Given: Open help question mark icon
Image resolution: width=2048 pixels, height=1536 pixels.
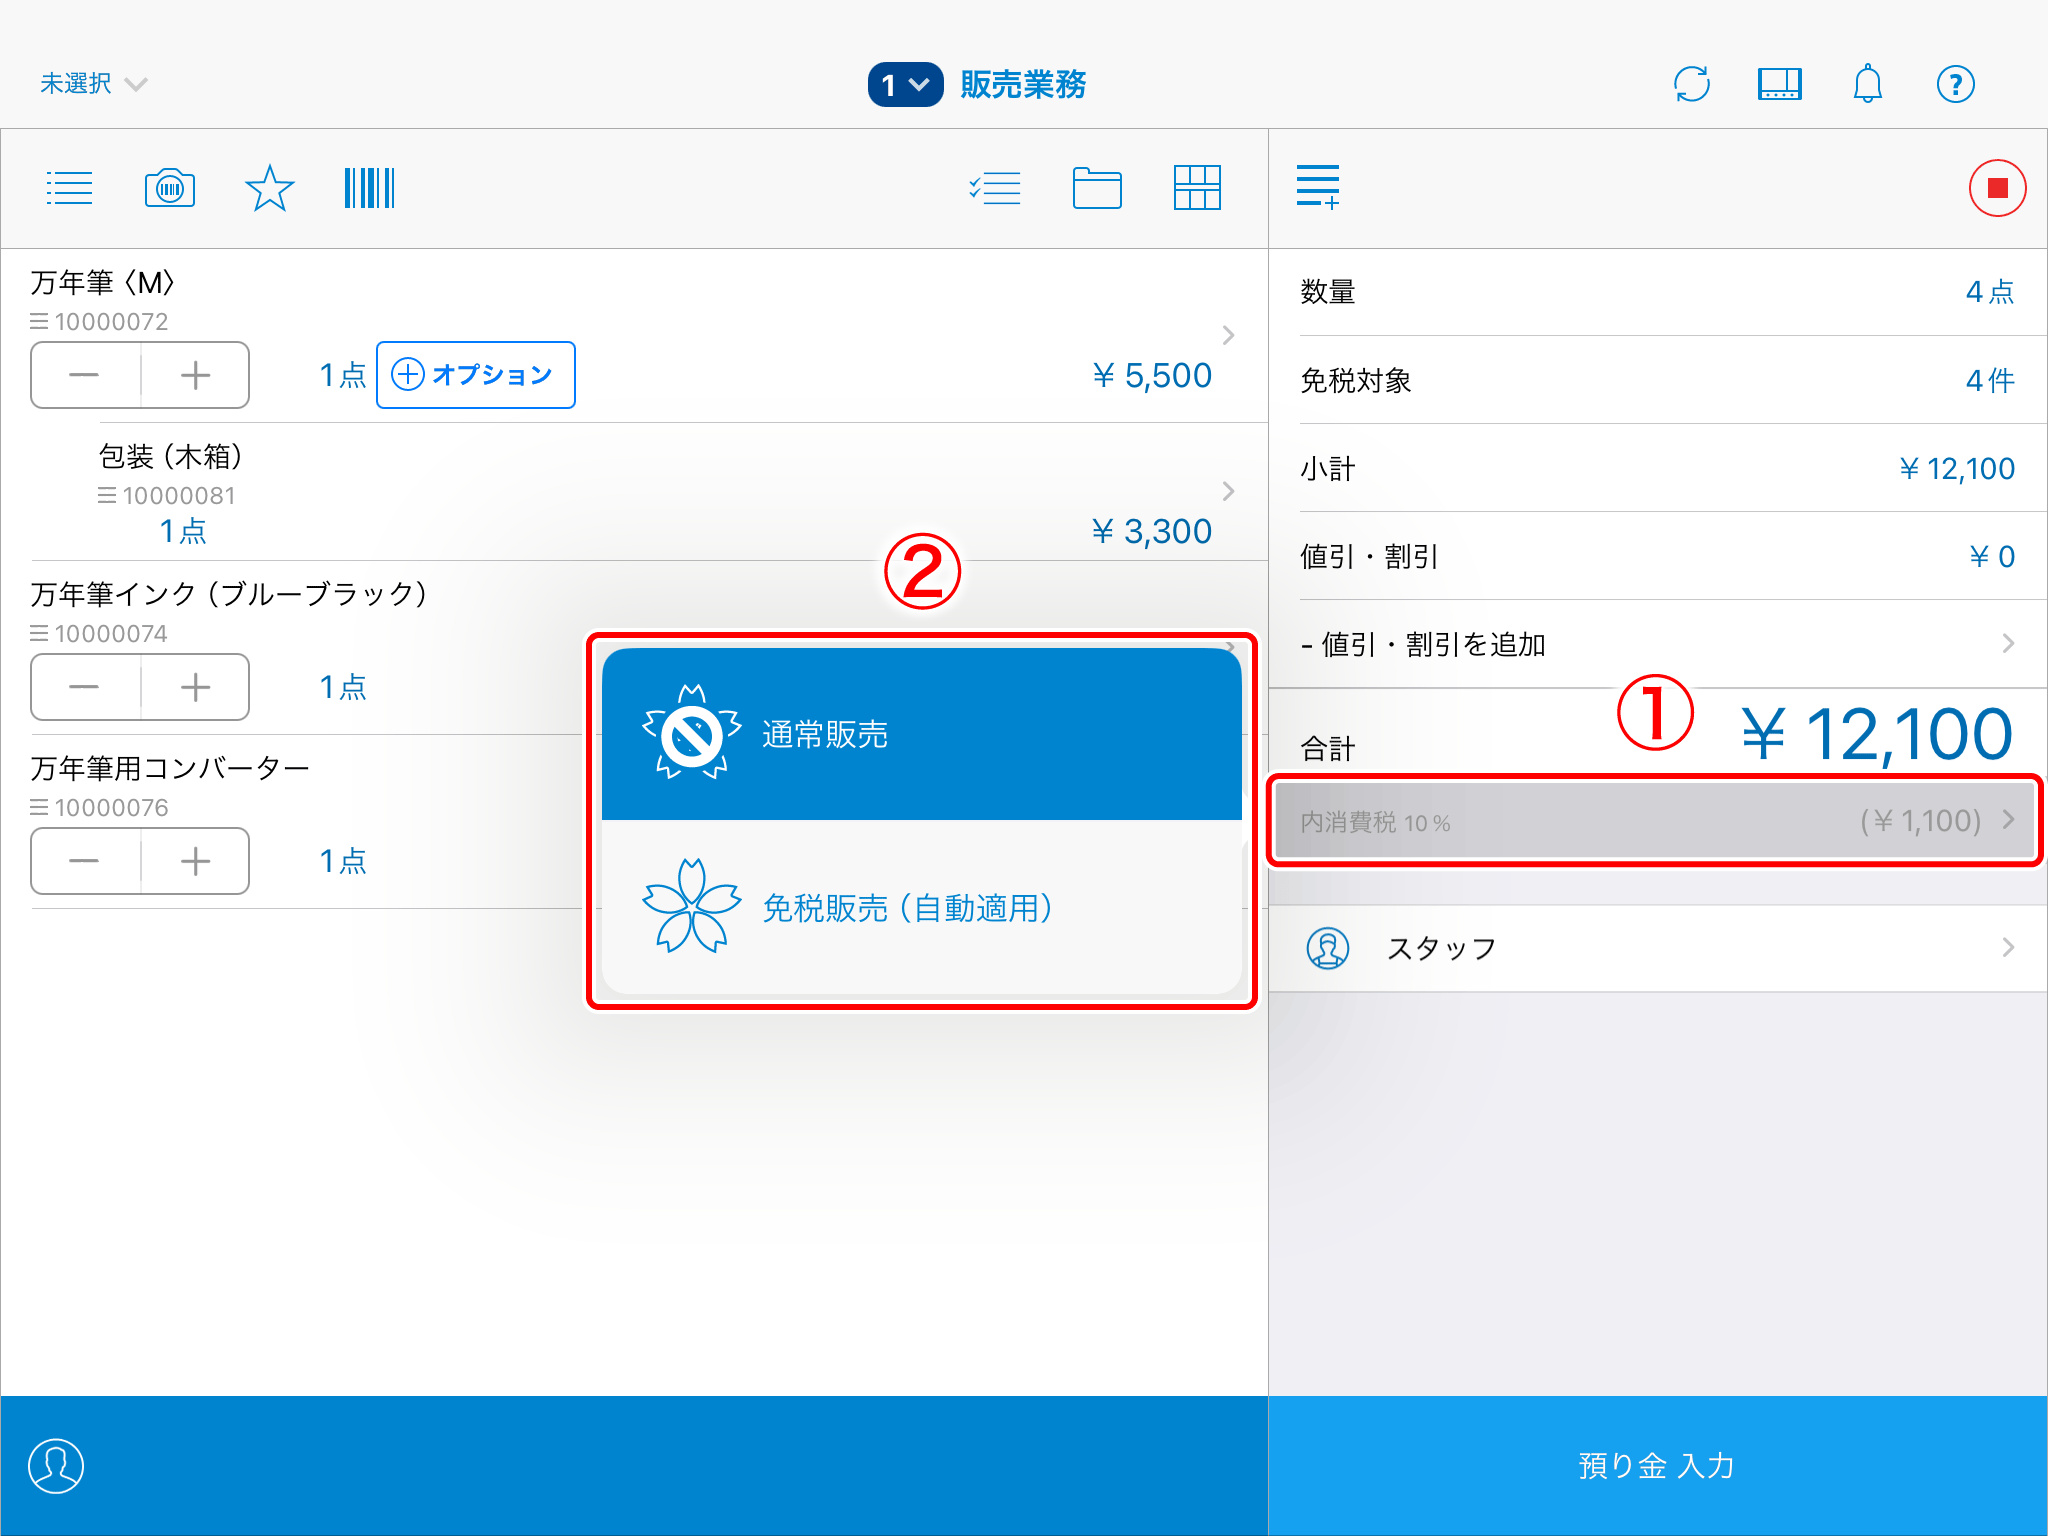Looking at the screenshot, I should [1956, 84].
